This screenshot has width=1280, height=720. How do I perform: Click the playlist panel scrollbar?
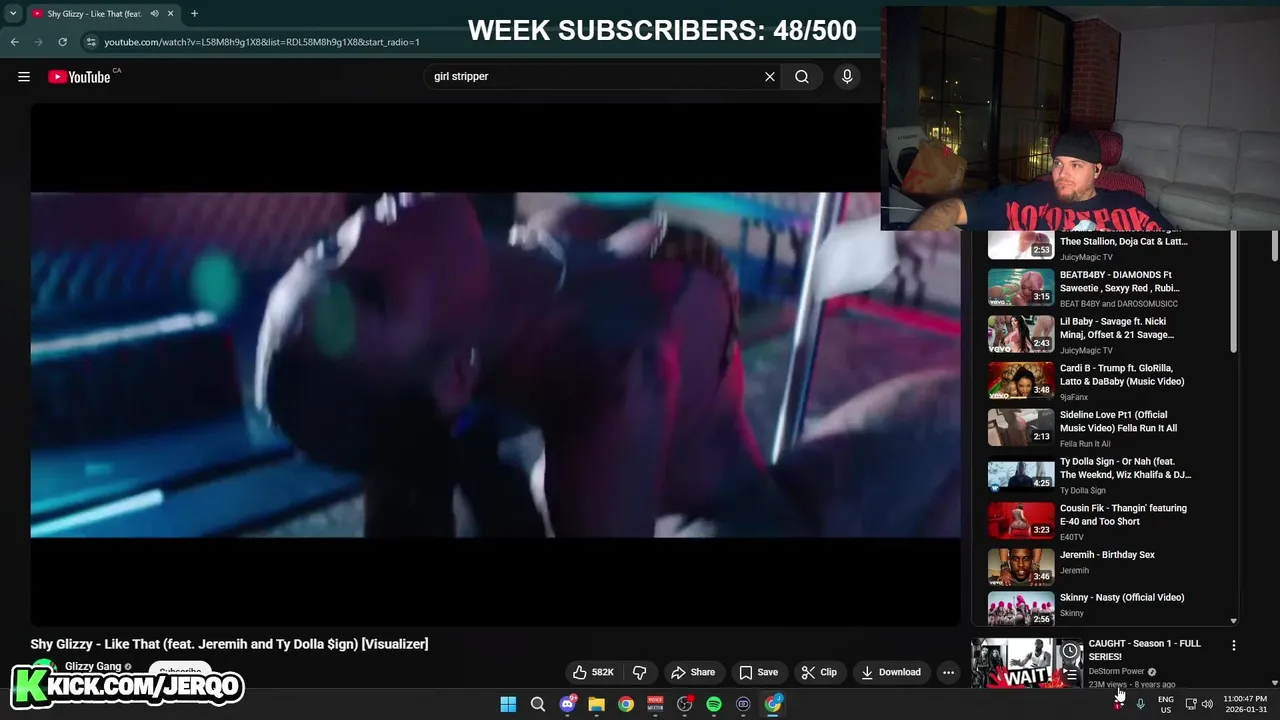(1233, 292)
